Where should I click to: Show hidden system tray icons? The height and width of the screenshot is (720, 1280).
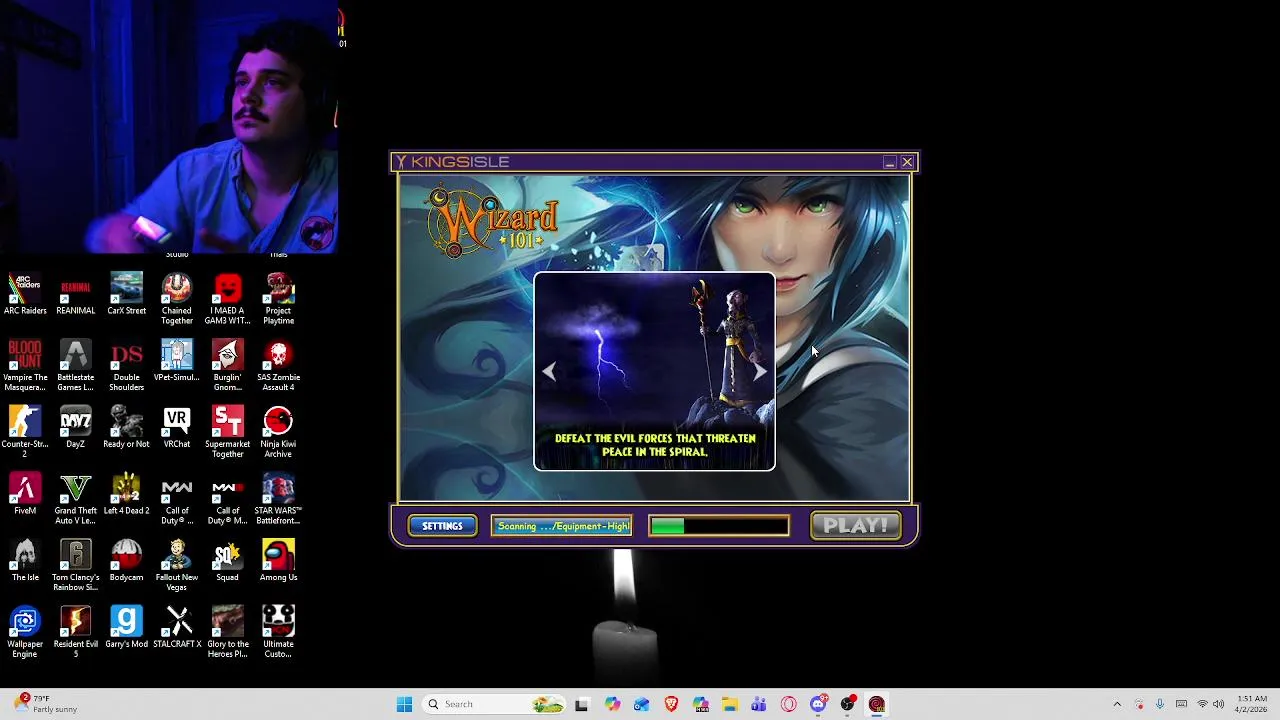(x=1117, y=704)
